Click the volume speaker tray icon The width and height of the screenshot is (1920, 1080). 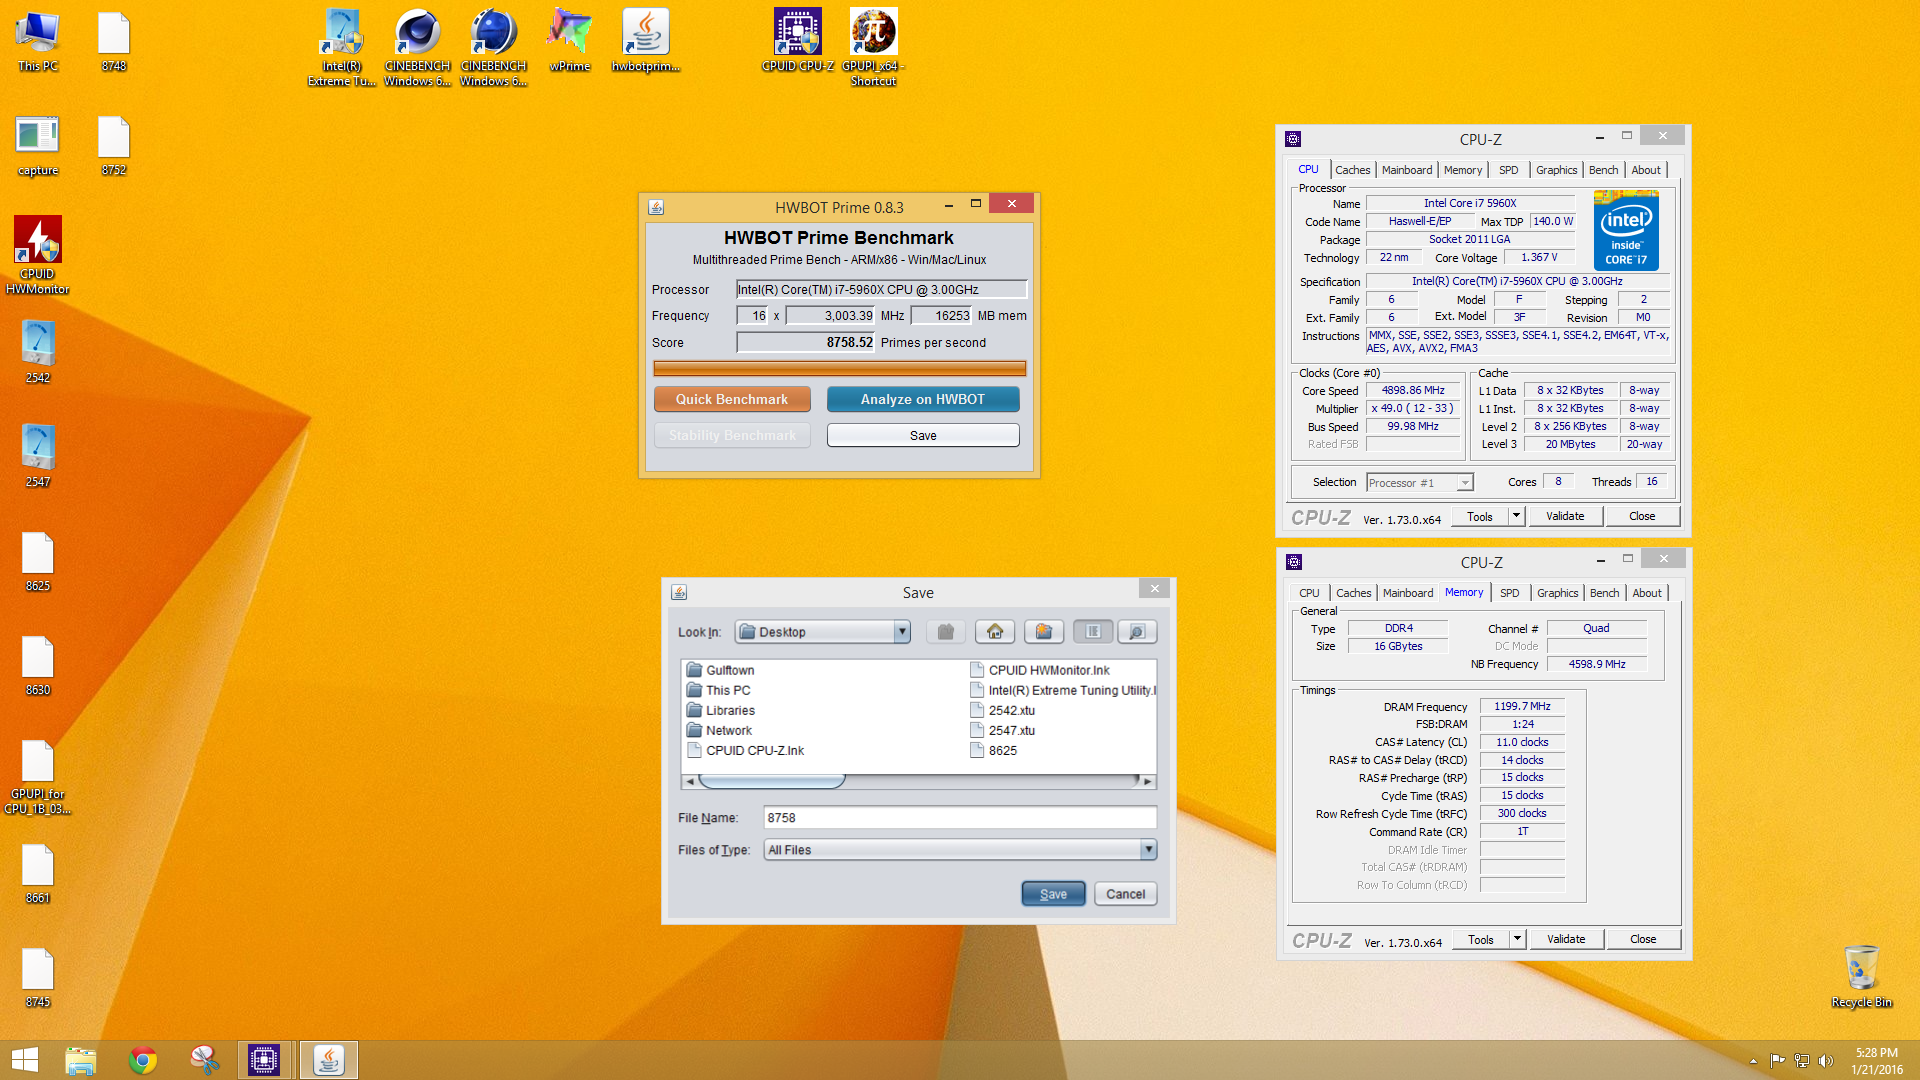(x=1826, y=1061)
